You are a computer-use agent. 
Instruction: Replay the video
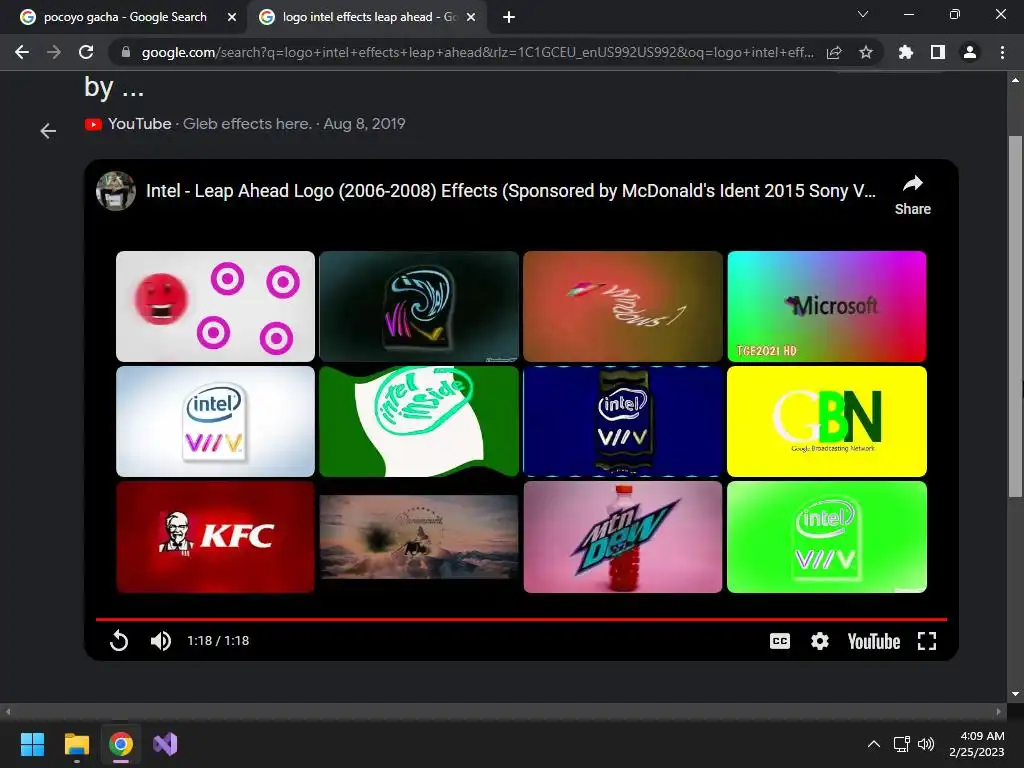pos(119,641)
